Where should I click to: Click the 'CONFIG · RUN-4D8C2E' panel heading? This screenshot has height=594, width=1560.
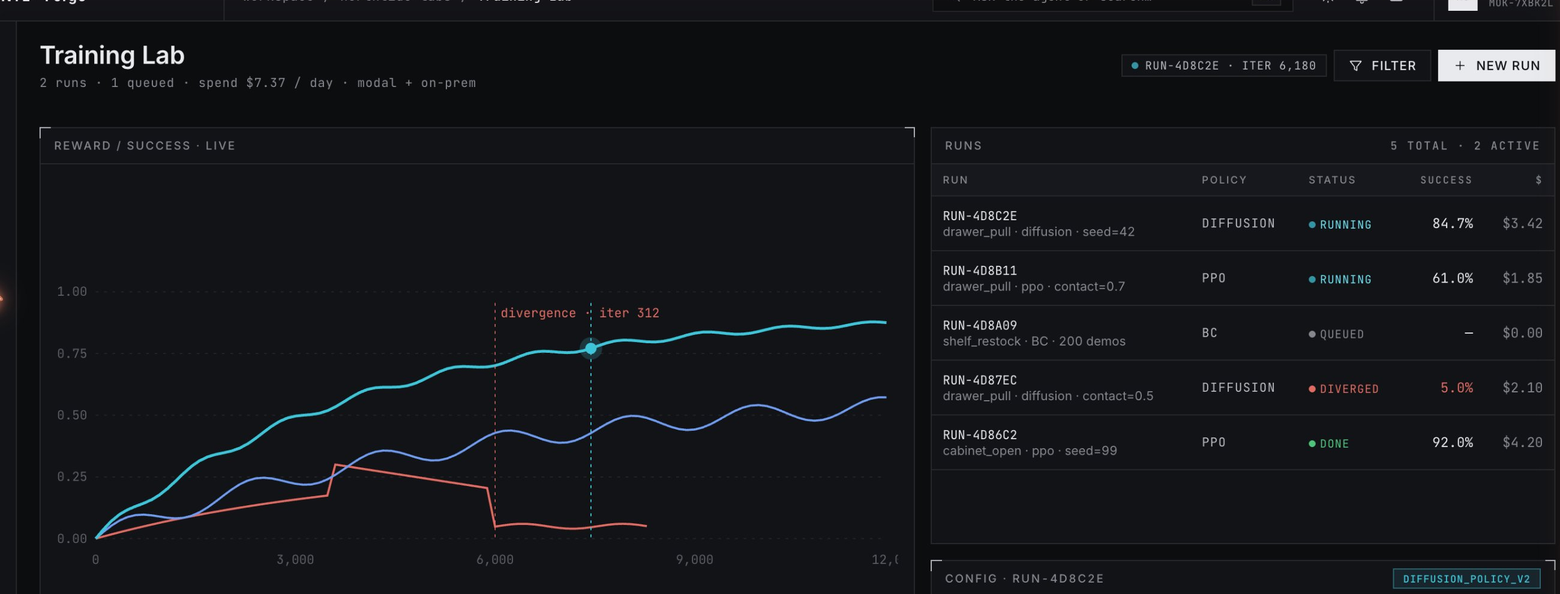(x=1024, y=579)
